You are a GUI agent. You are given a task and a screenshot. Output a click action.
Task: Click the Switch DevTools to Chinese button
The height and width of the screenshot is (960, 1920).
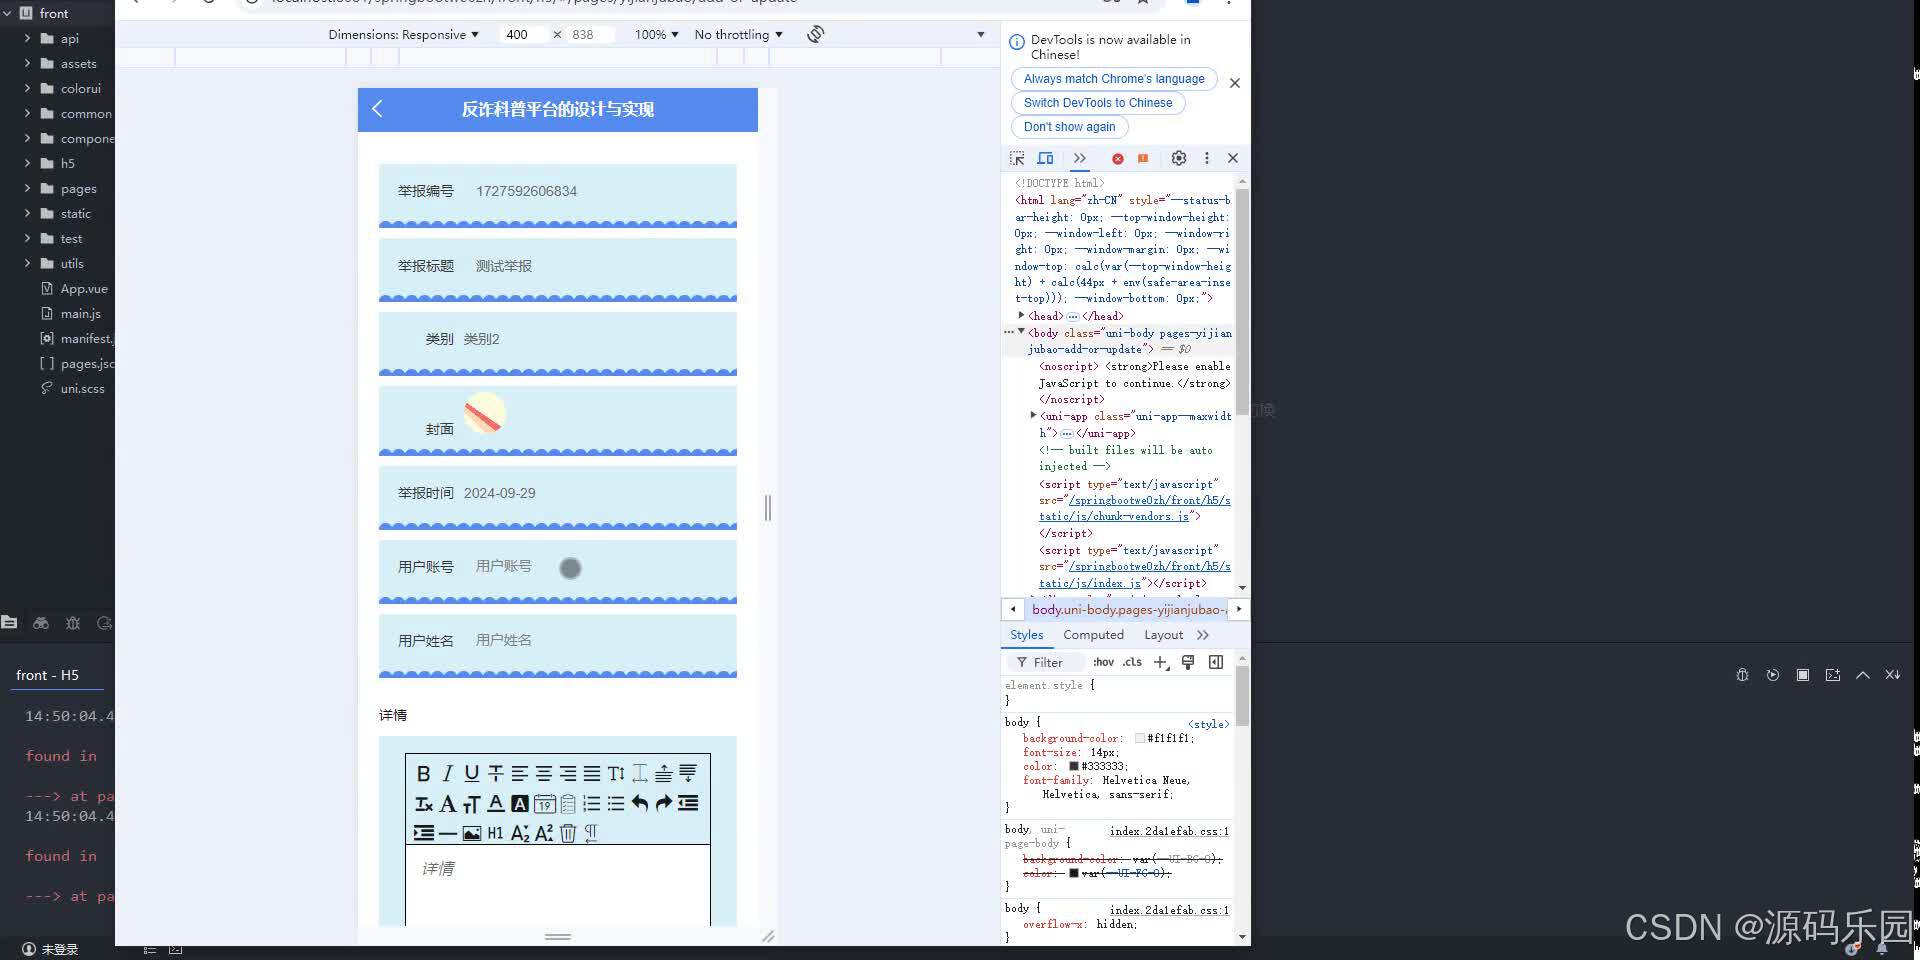click(x=1097, y=102)
